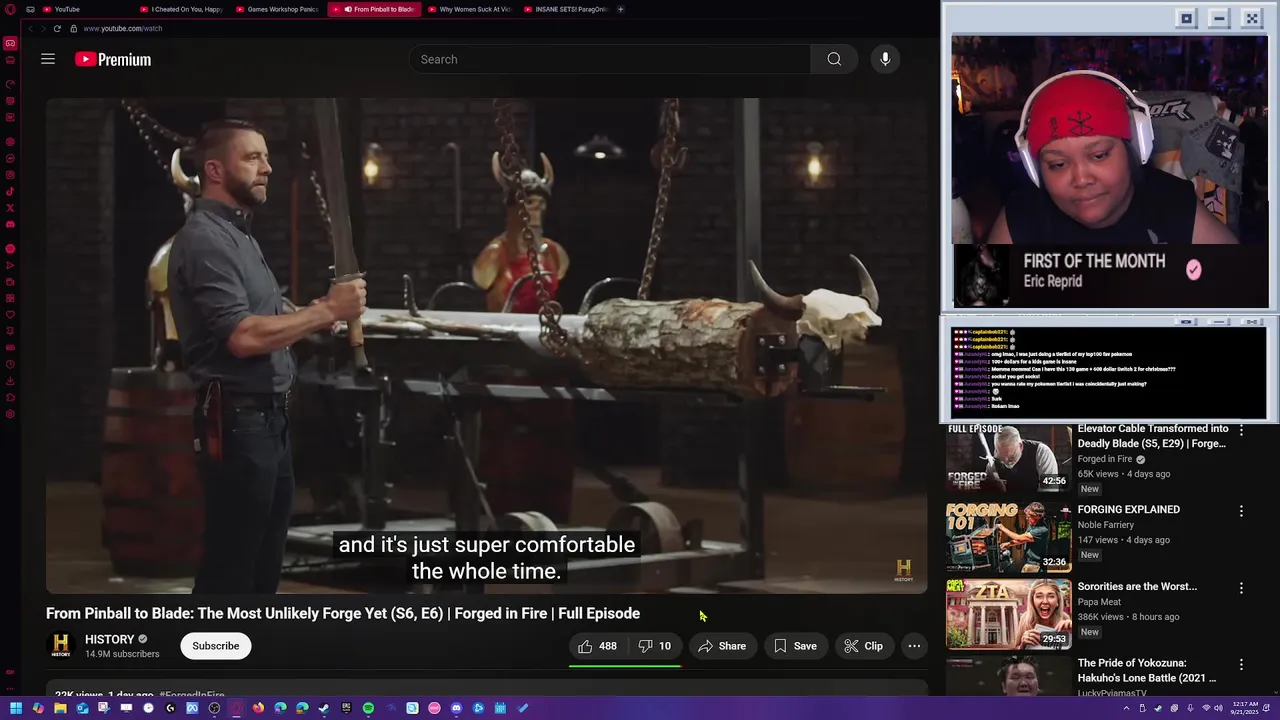This screenshot has height=720, width=1280.
Task: Save the video to a playlist
Action: (795, 646)
